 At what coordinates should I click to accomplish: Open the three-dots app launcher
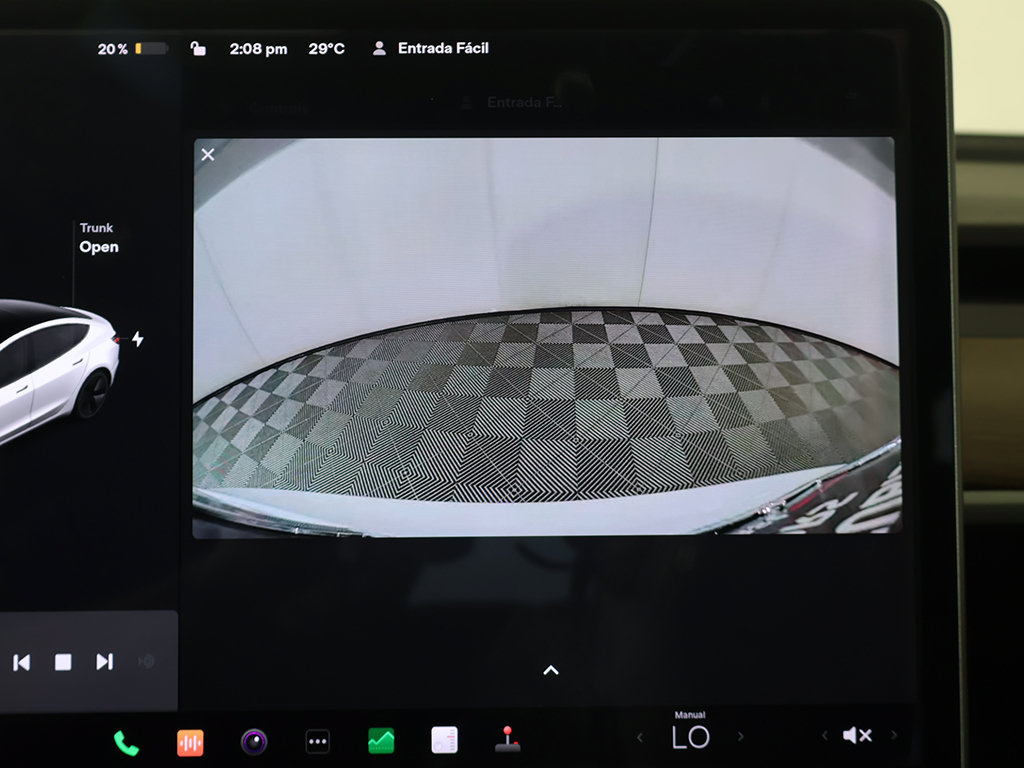coord(317,742)
